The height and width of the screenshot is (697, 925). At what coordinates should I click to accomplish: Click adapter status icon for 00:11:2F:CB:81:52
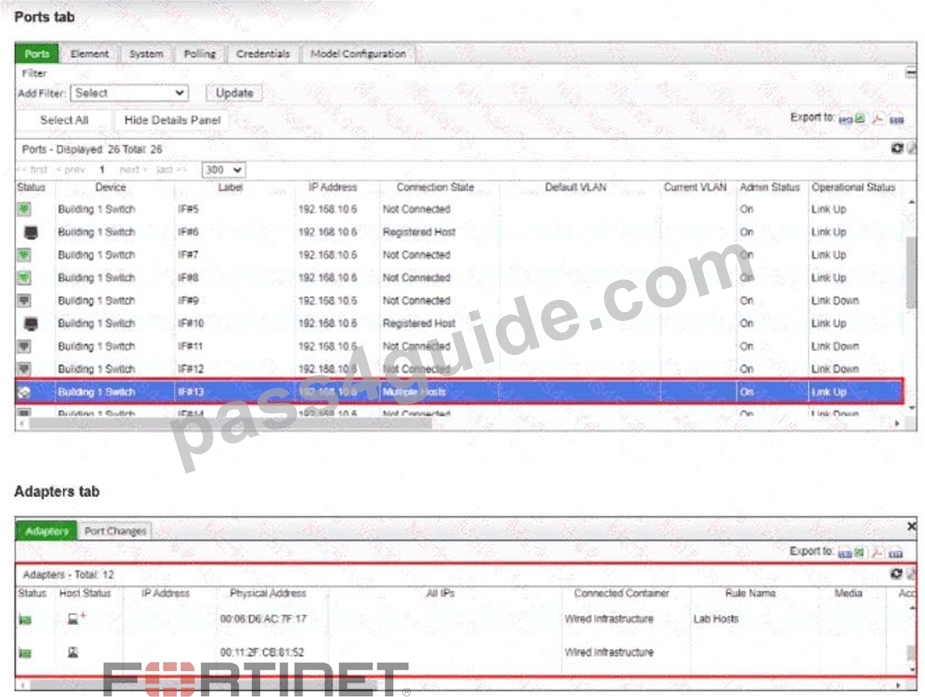click(25, 653)
